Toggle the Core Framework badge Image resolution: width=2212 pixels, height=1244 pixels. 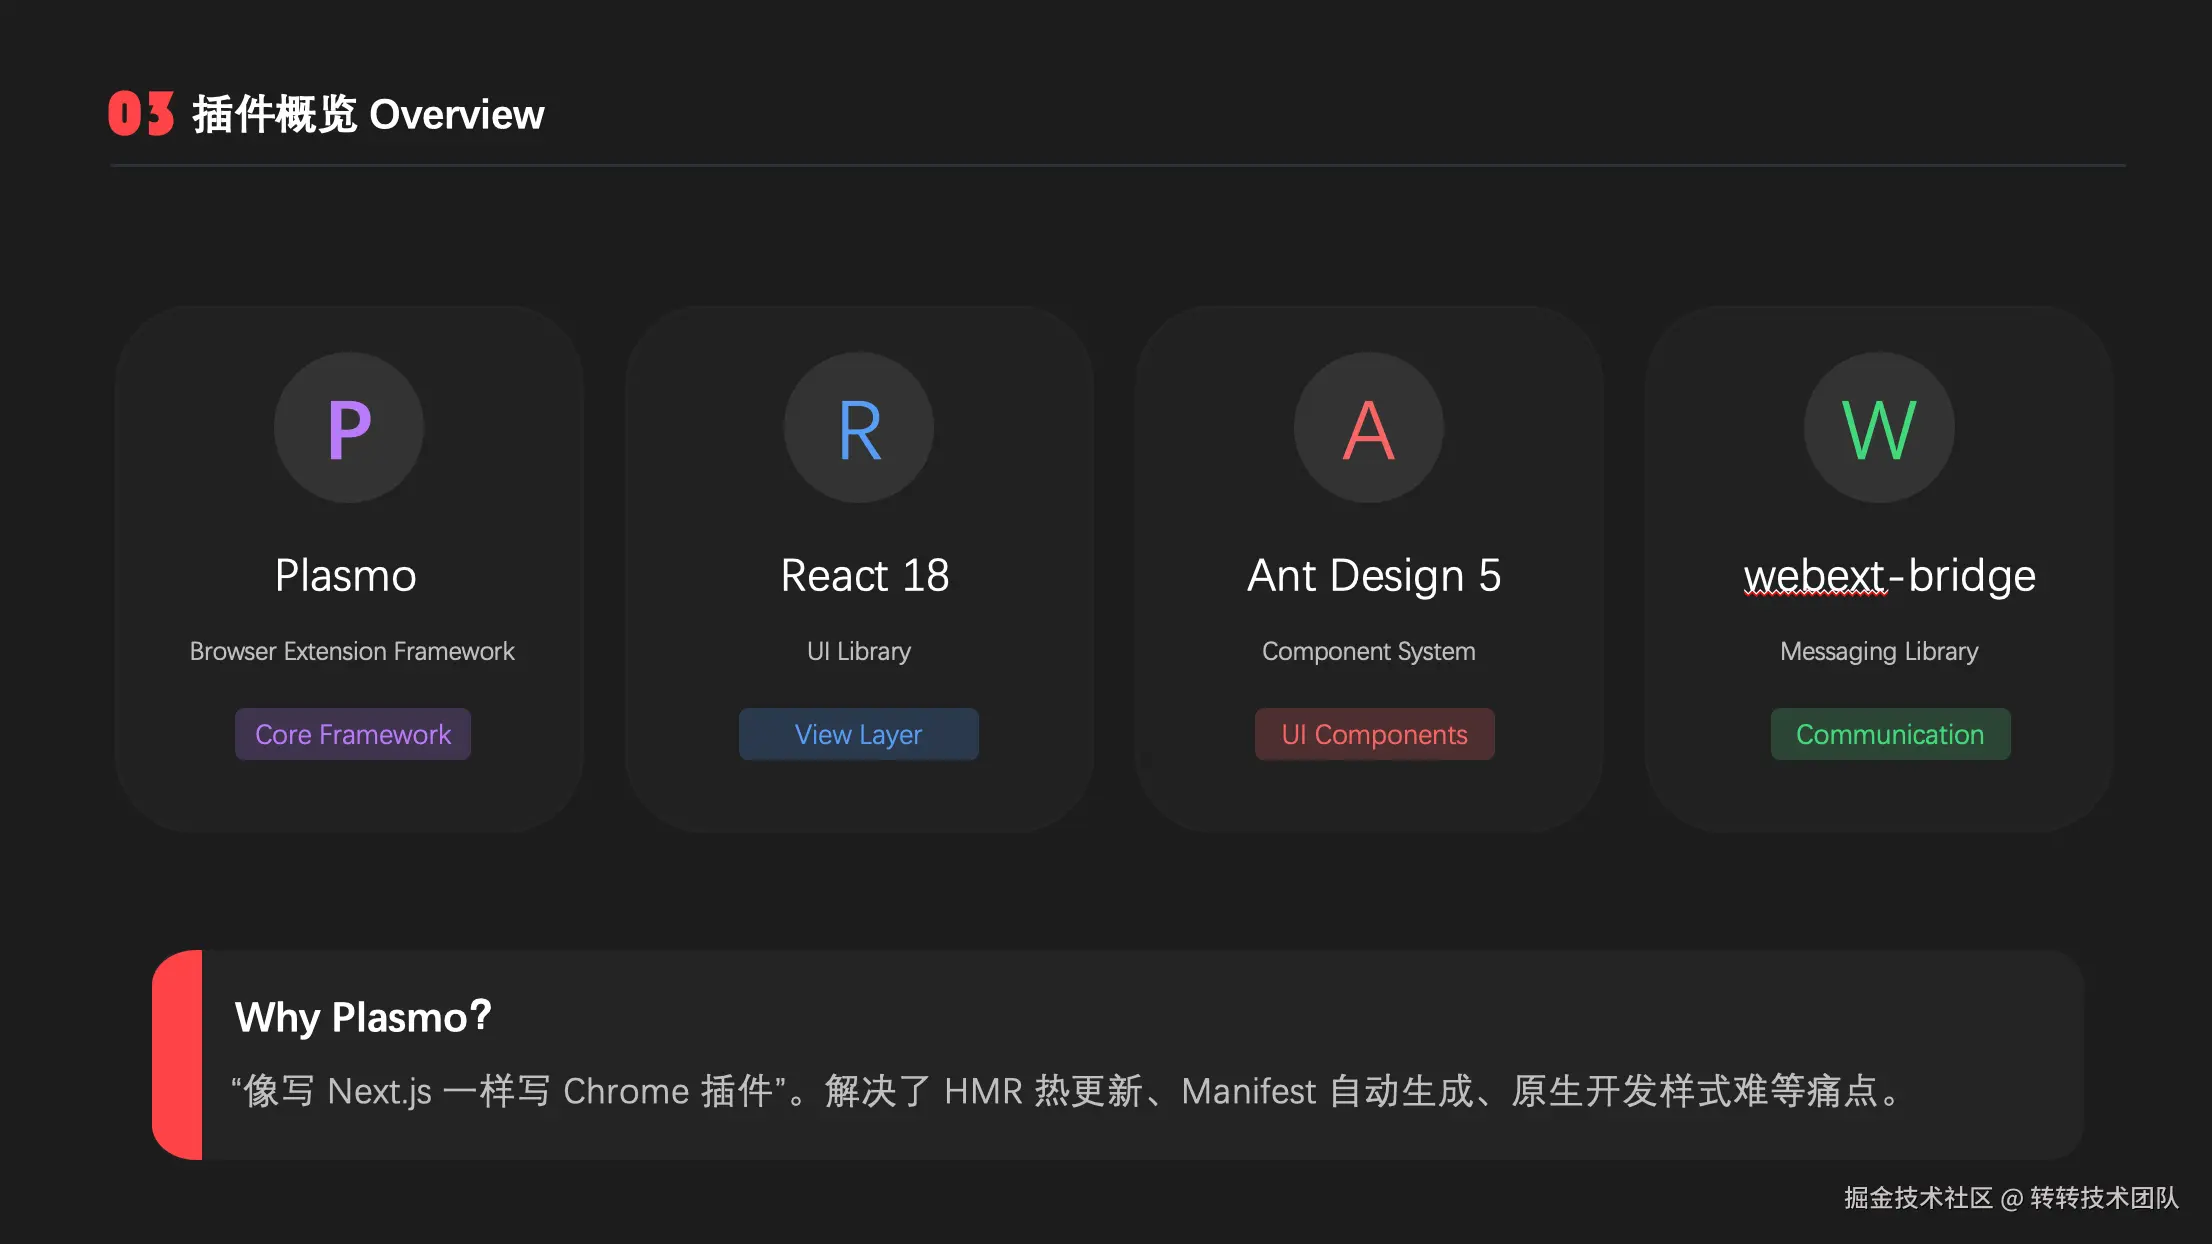point(352,734)
